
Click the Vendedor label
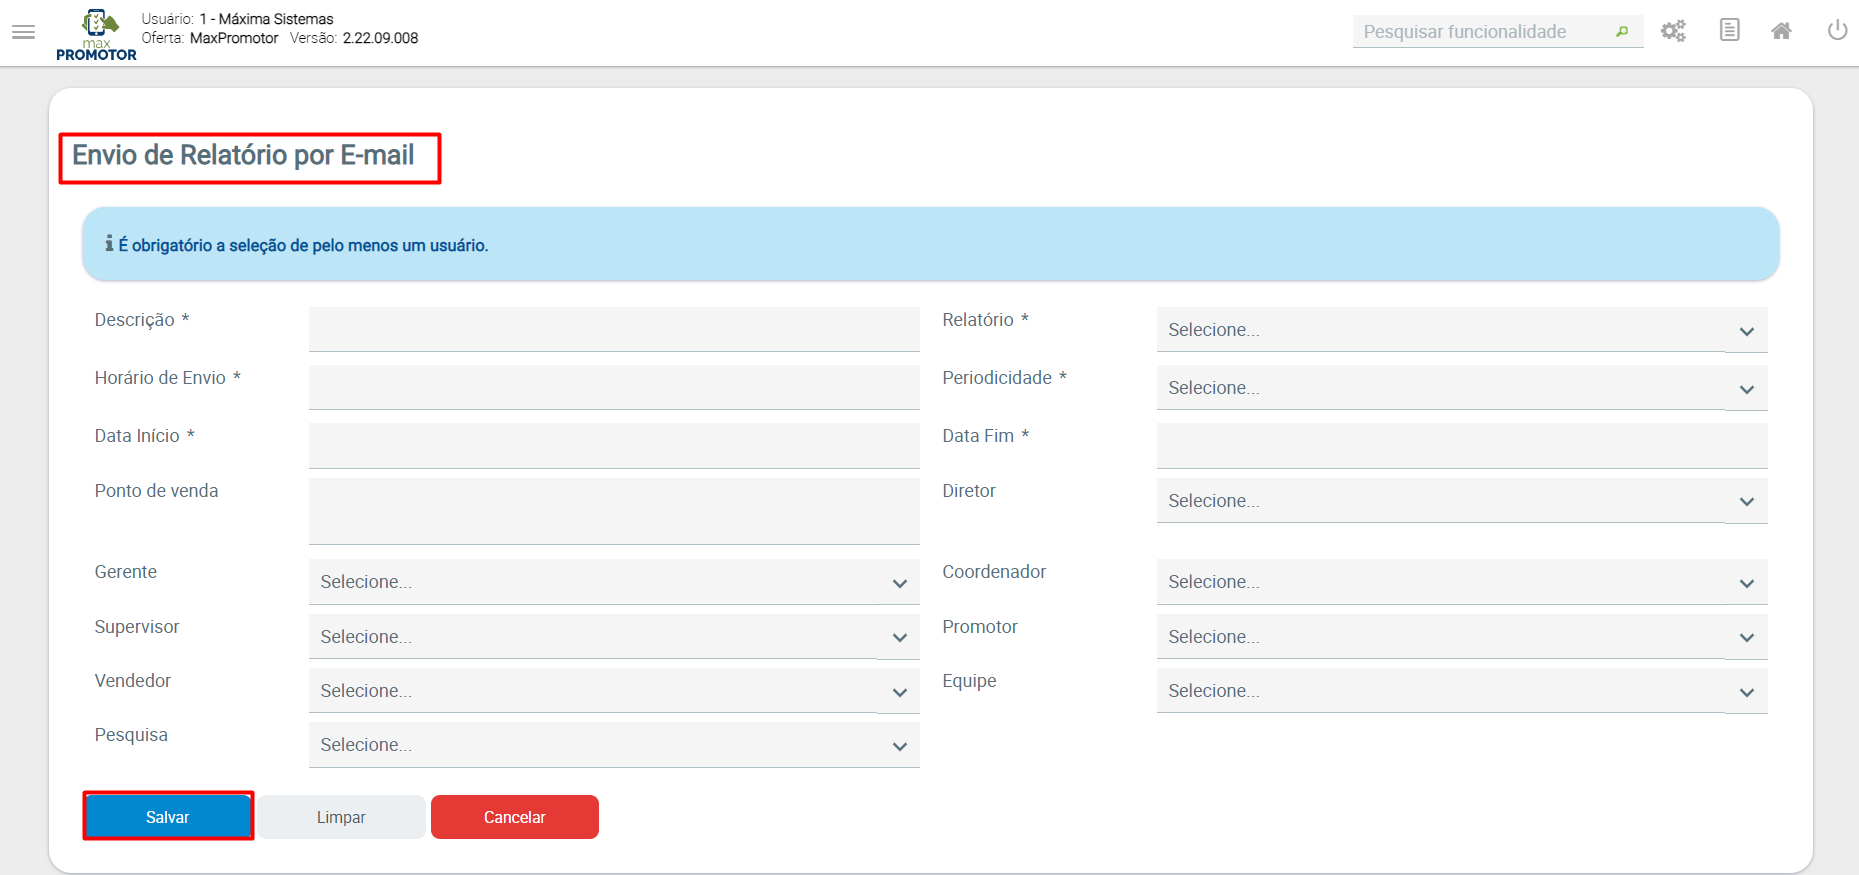[x=133, y=681]
